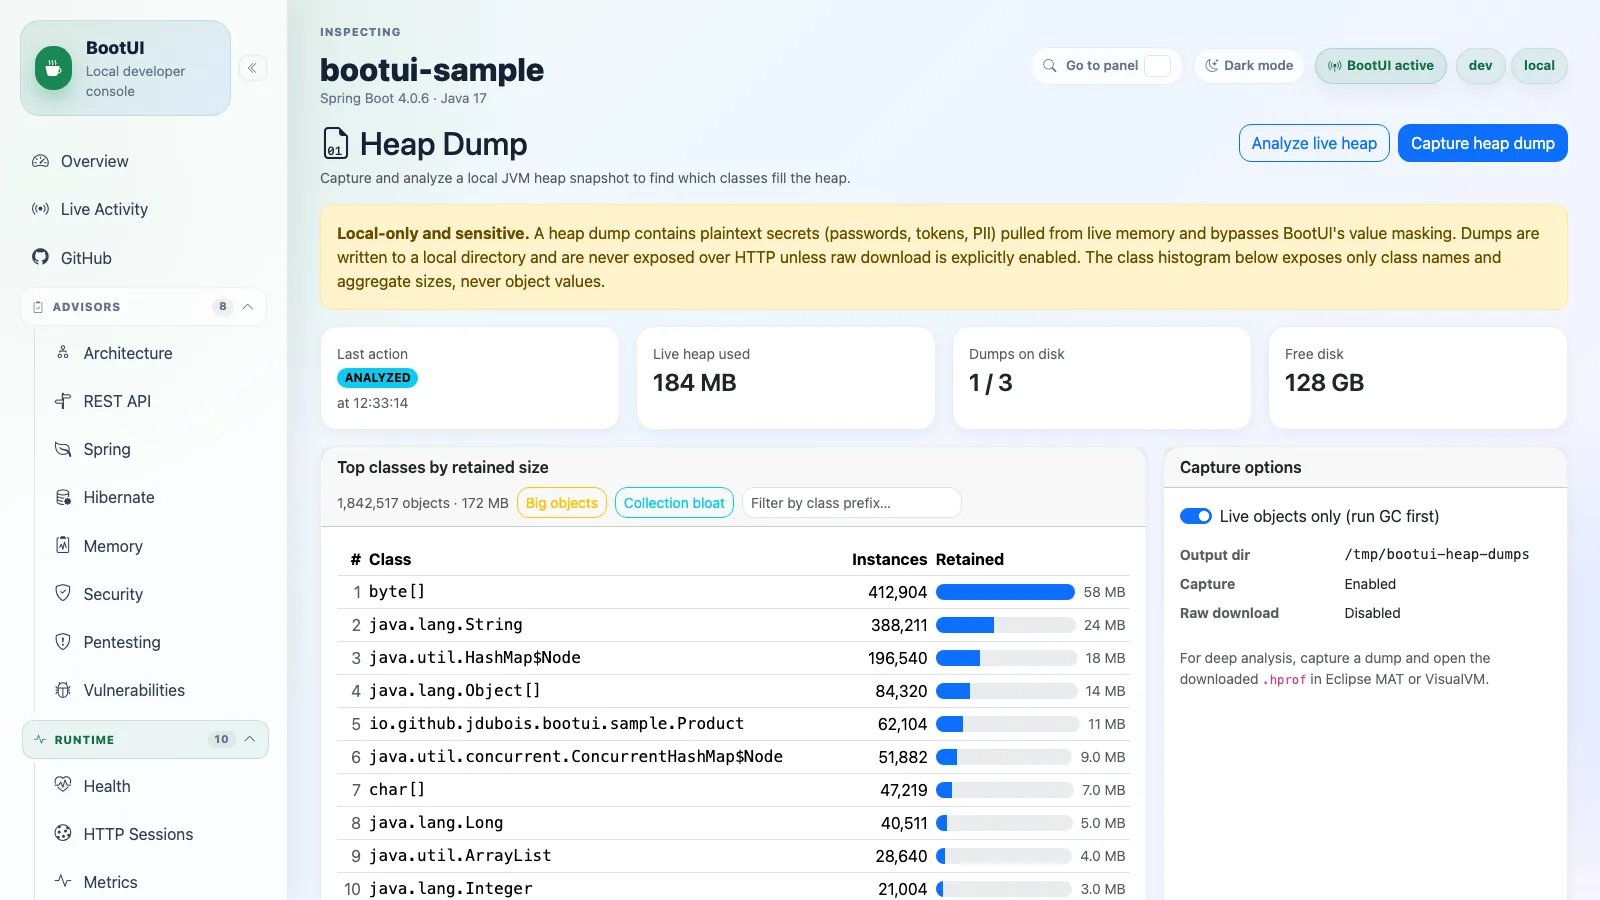The height and width of the screenshot is (900, 1600).
Task: Click the Memory file icon
Action: click(x=63, y=545)
